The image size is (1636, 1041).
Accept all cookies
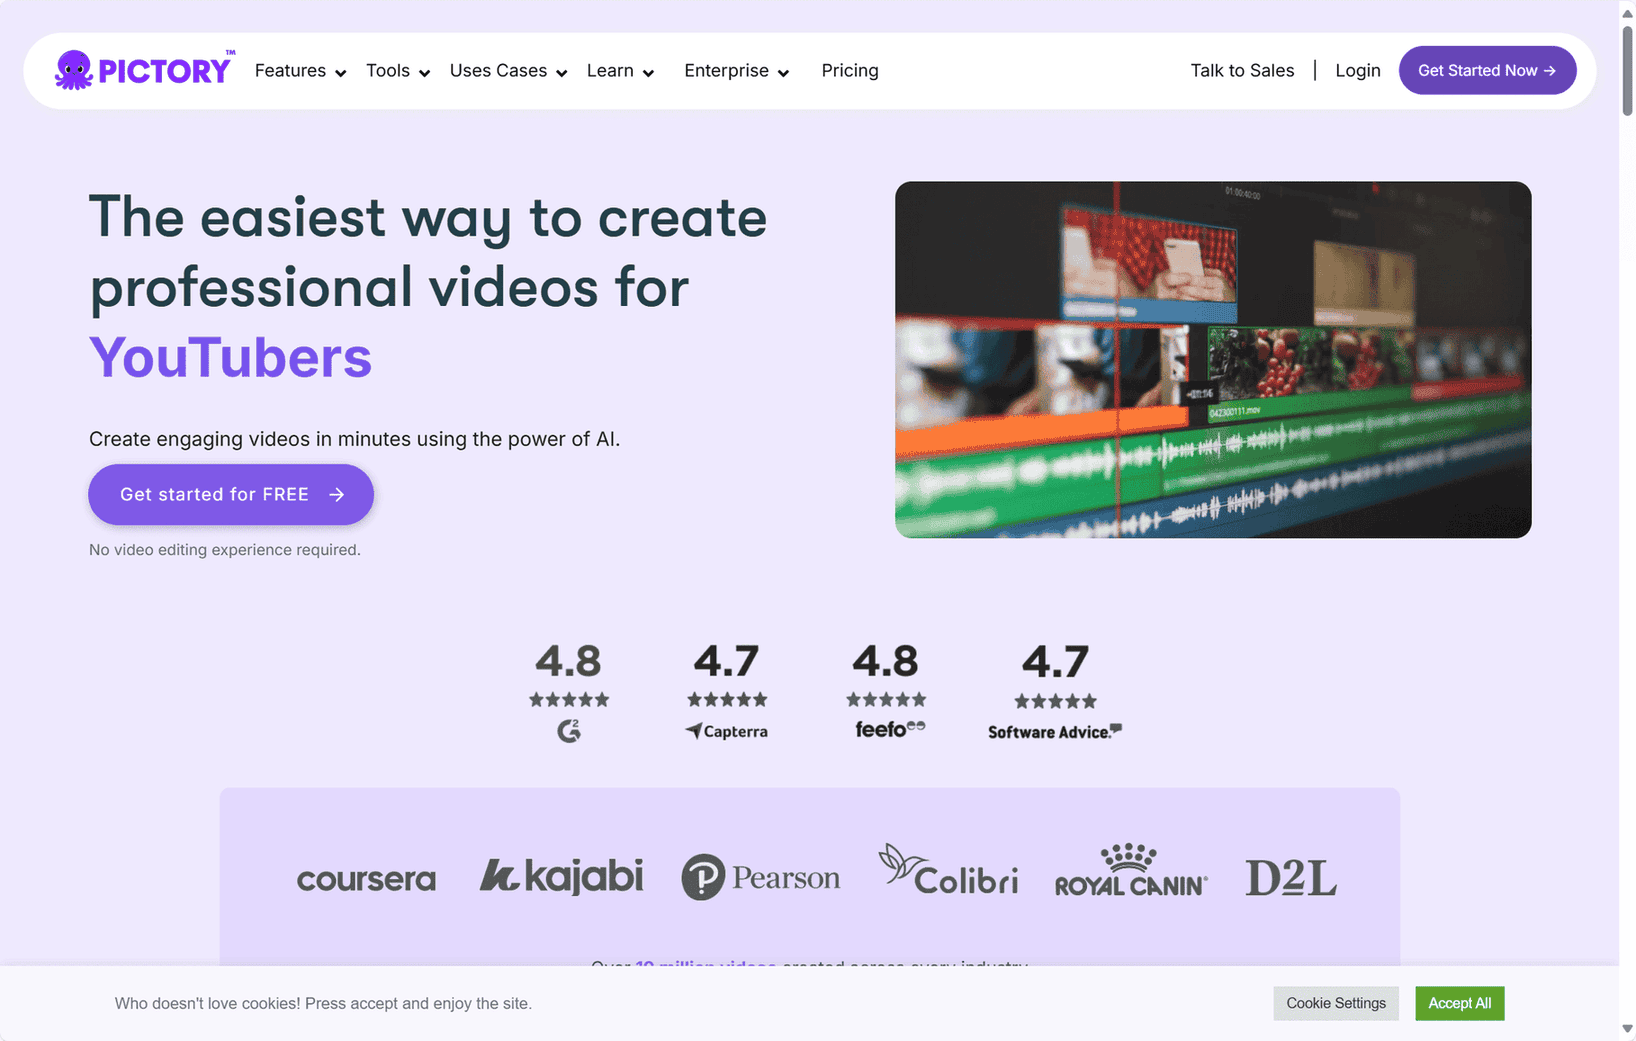(1459, 1003)
